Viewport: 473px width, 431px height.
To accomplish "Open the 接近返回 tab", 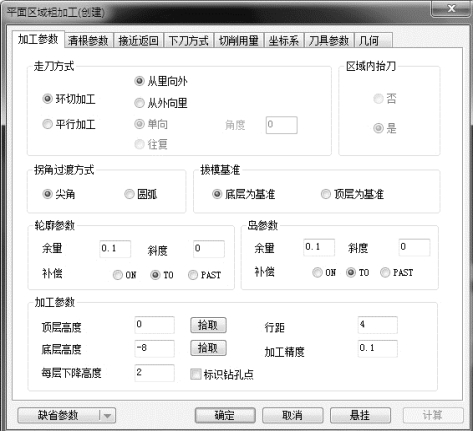I will tap(138, 41).
